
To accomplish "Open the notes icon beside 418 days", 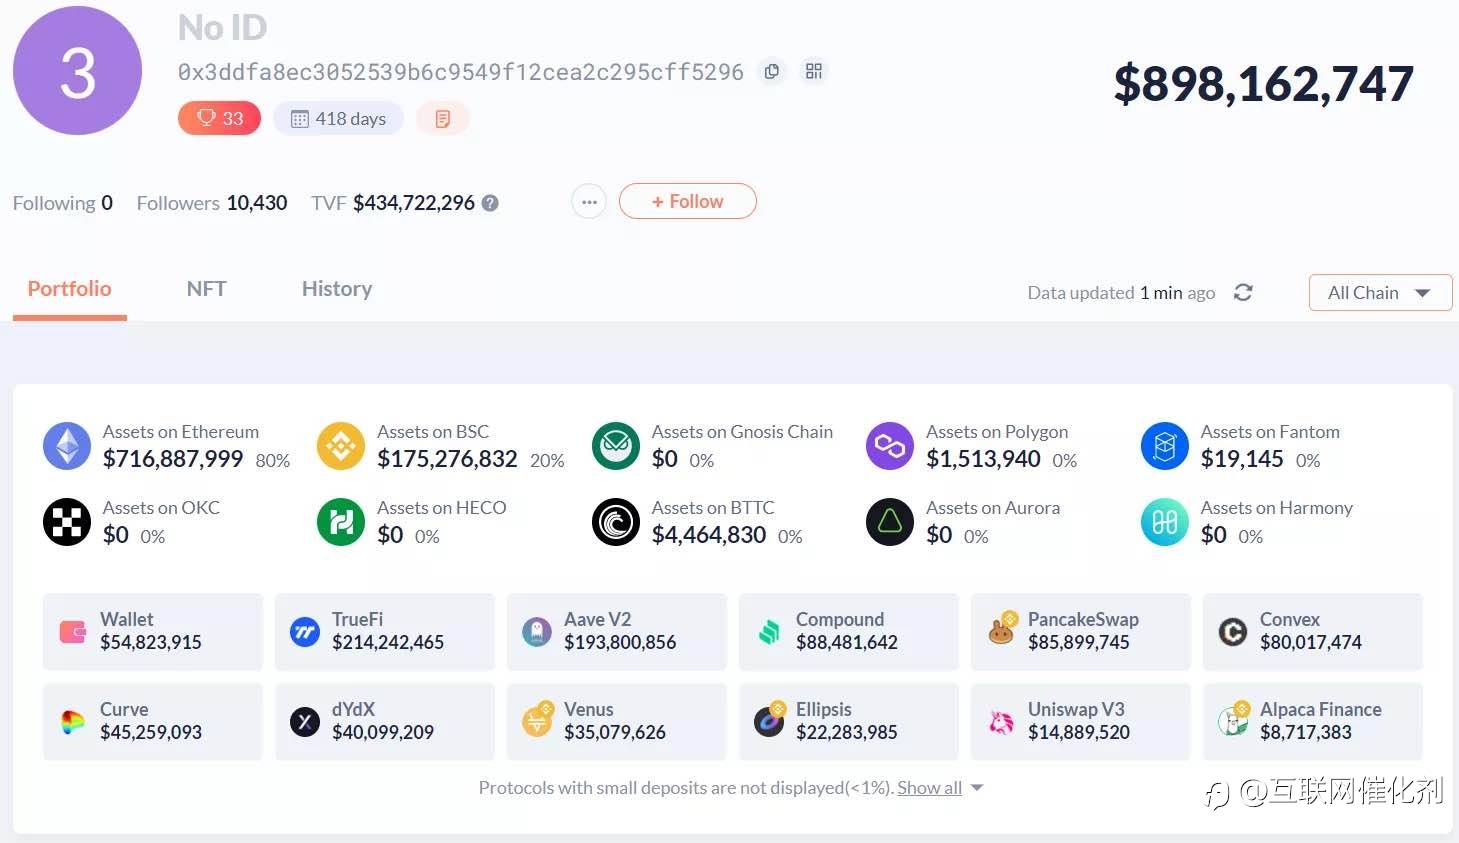I will pyautogui.click(x=442, y=119).
